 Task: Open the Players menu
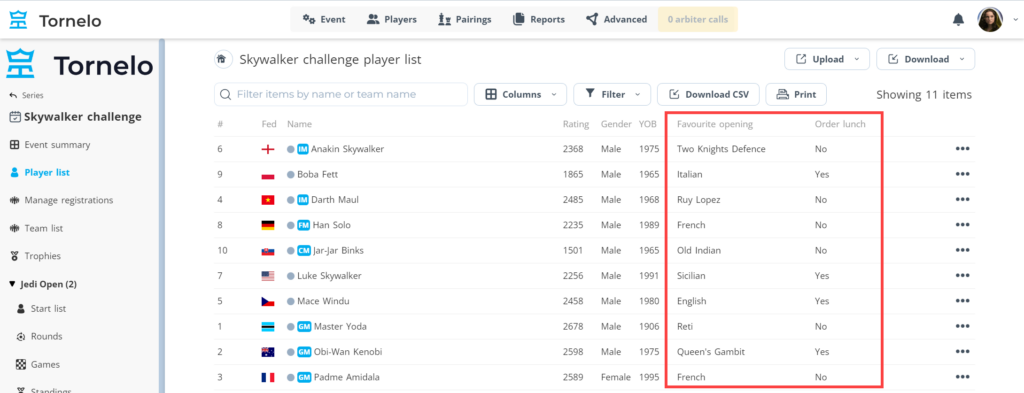click(392, 20)
